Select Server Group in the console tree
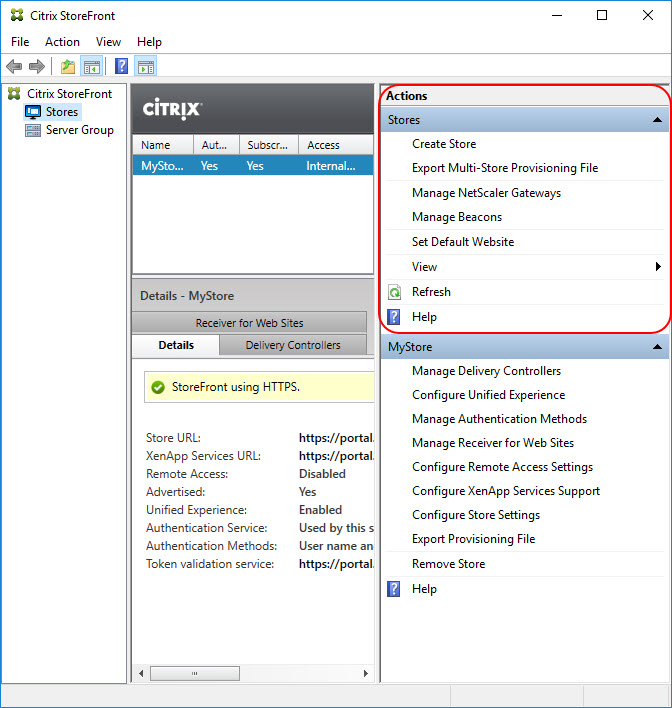 (79, 130)
